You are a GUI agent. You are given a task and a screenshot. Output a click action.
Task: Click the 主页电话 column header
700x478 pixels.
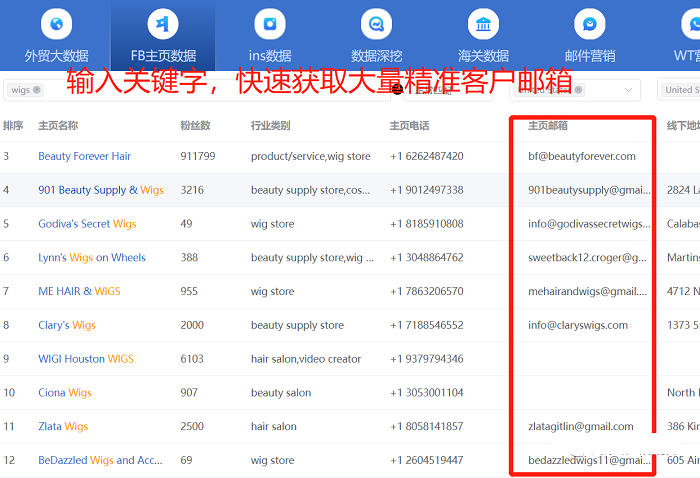409,125
